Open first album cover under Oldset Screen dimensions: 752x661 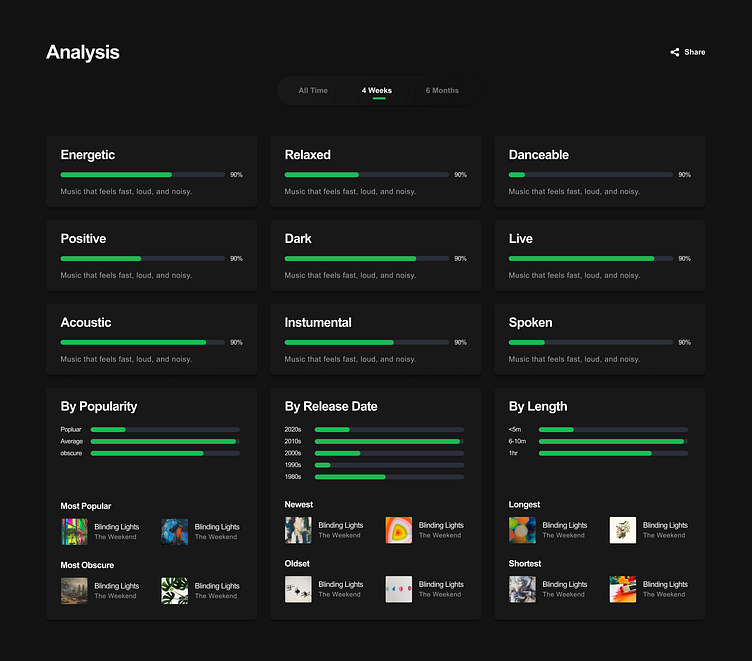298,589
